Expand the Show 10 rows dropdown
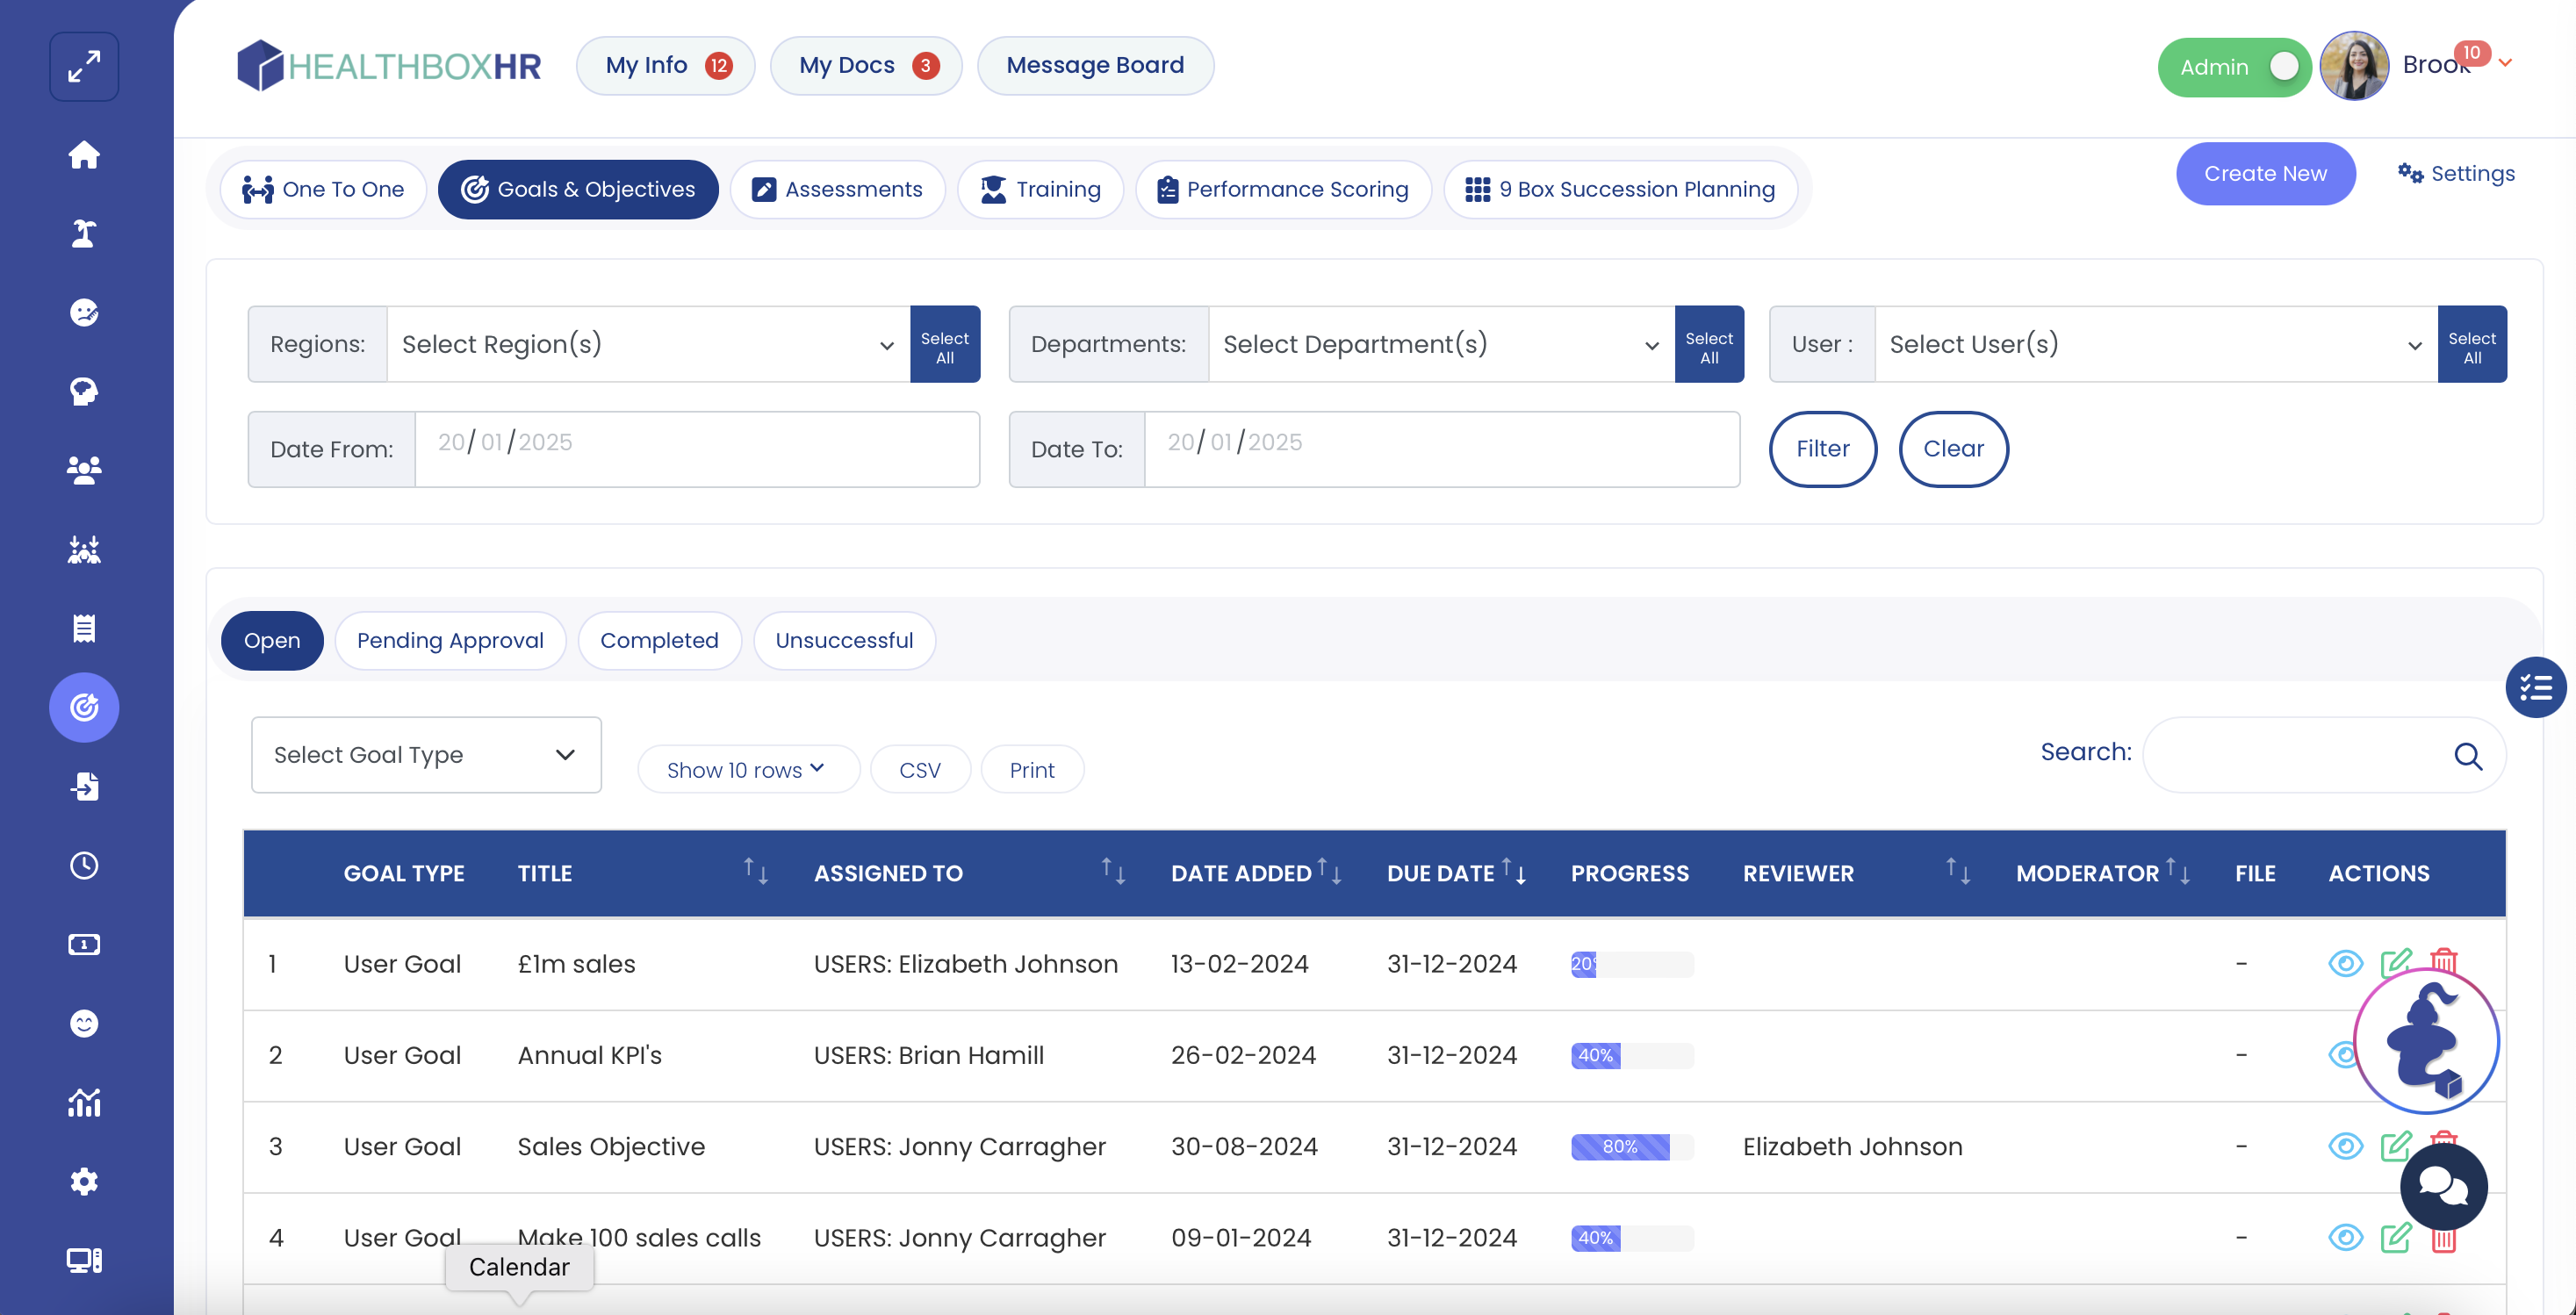This screenshot has height=1315, width=2576. coord(748,769)
